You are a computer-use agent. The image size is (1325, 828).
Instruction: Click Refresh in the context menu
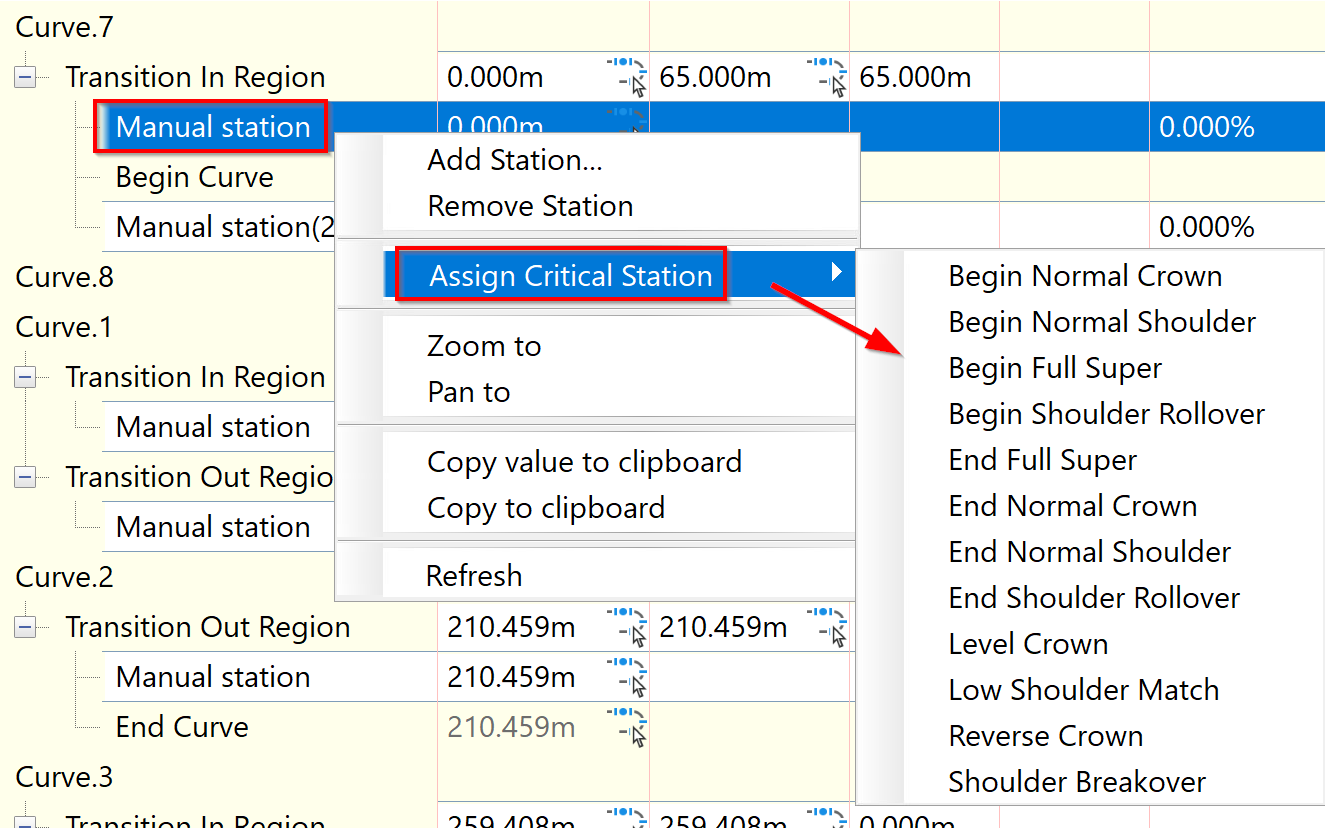[x=474, y=575]
